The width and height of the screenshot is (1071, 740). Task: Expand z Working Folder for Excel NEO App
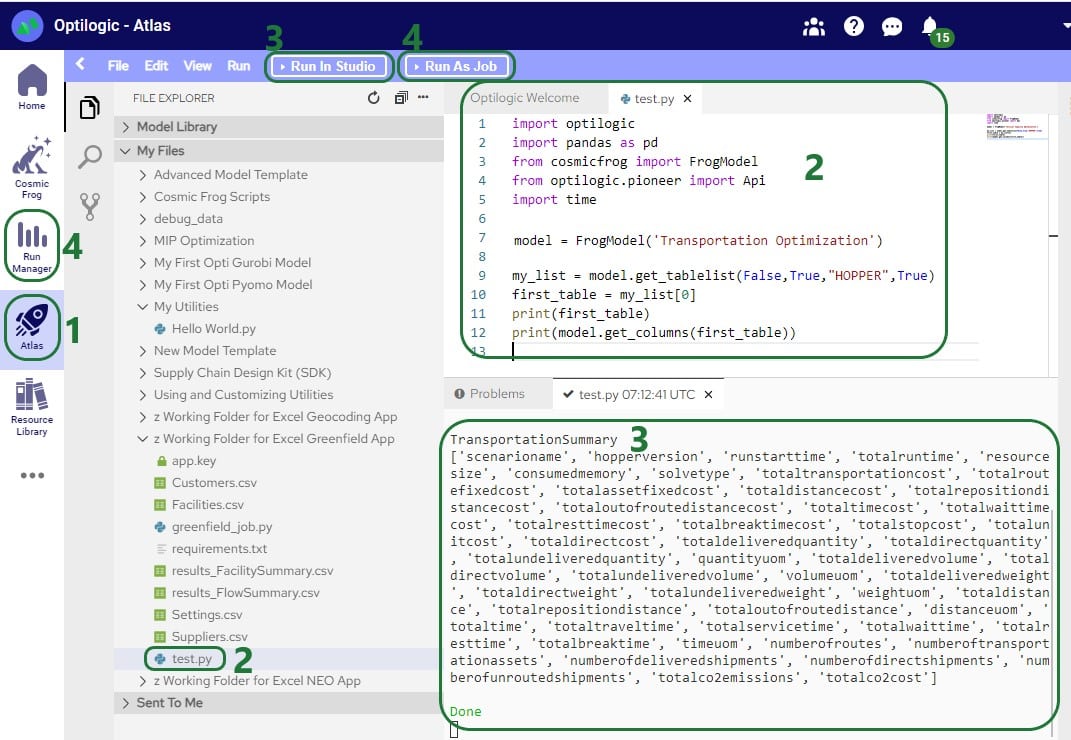point(257,681)
